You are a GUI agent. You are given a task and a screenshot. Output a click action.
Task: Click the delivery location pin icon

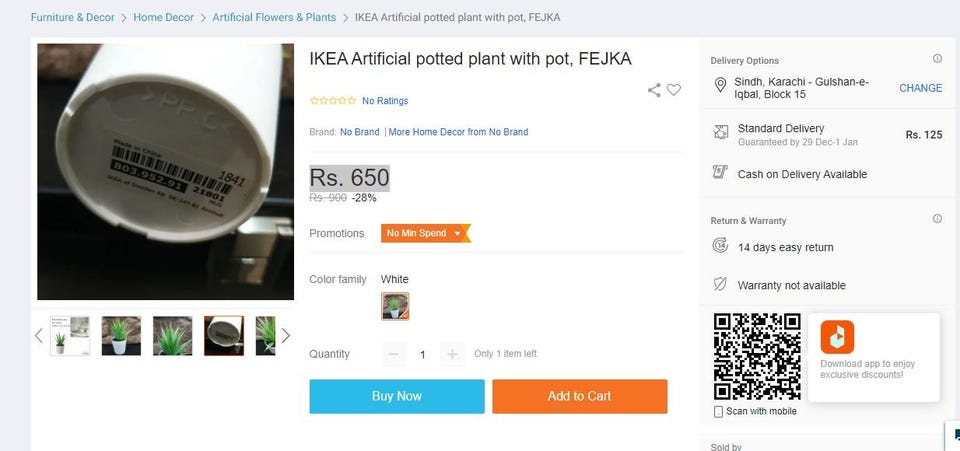tap(720, 87)
